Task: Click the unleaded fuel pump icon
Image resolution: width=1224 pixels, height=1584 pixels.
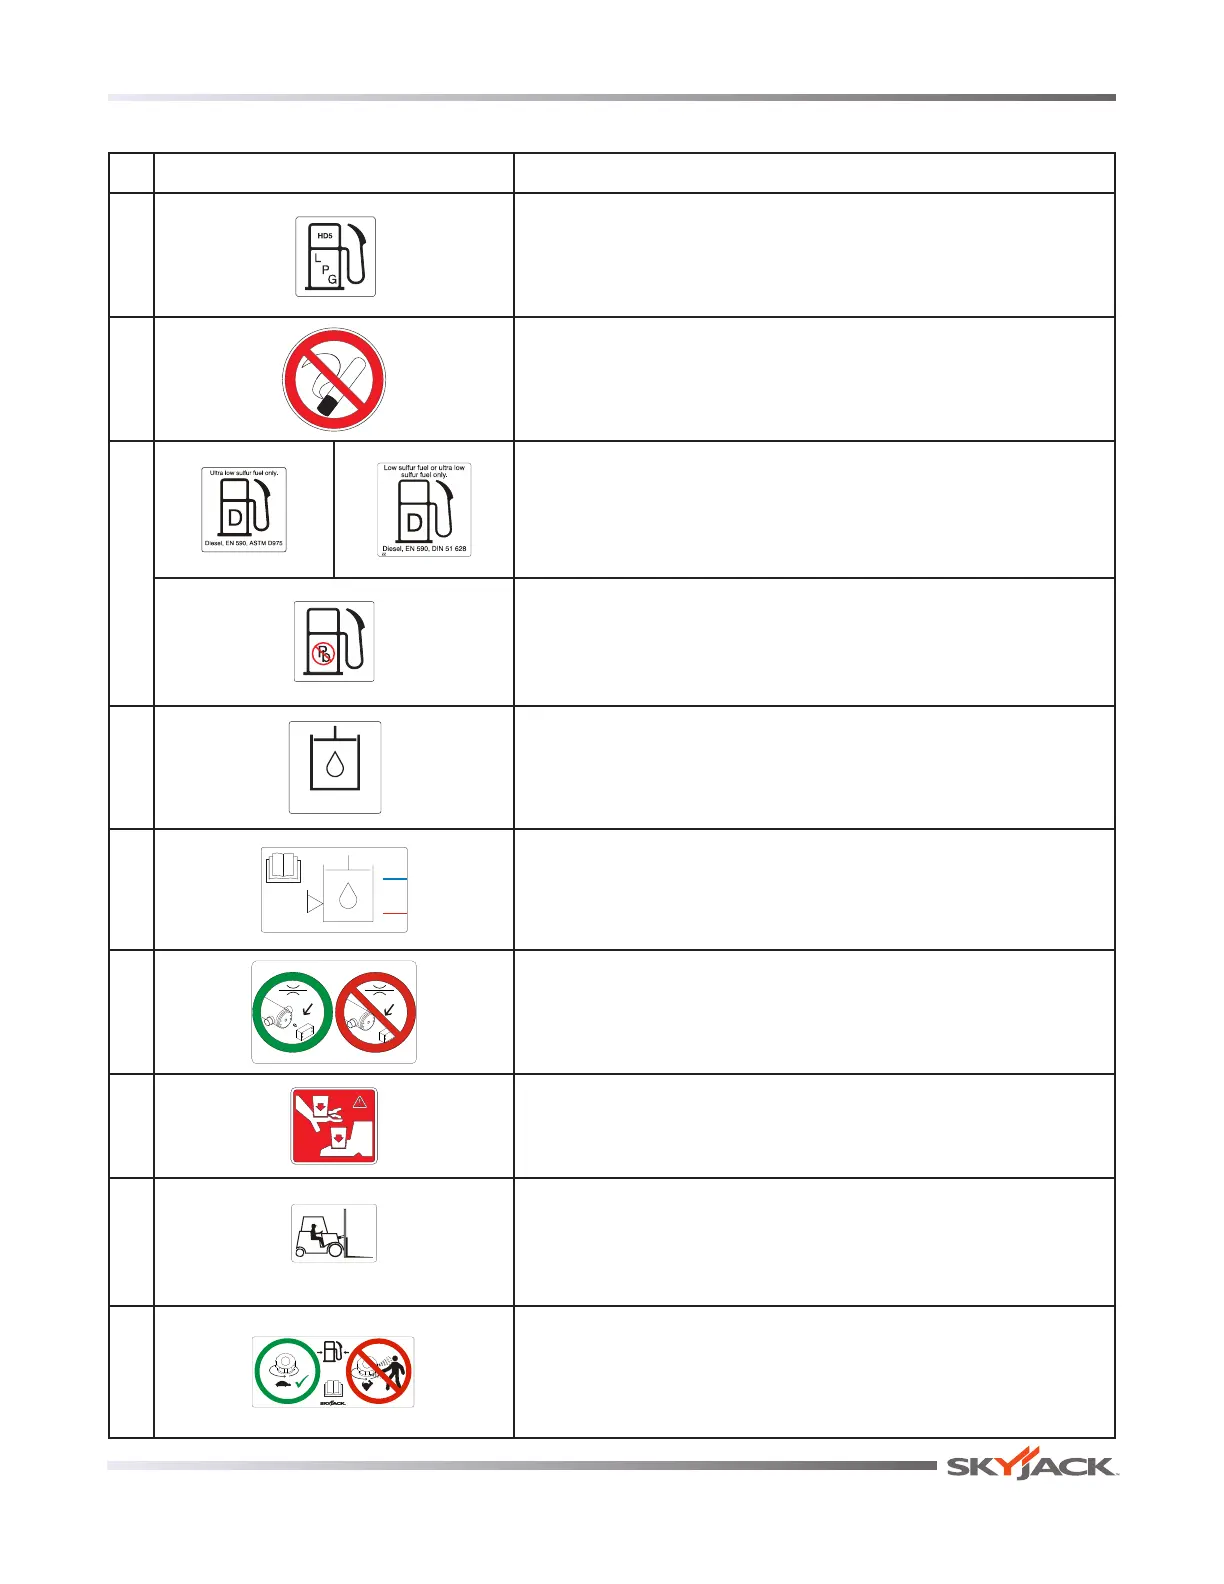Action: pos(334,642)
